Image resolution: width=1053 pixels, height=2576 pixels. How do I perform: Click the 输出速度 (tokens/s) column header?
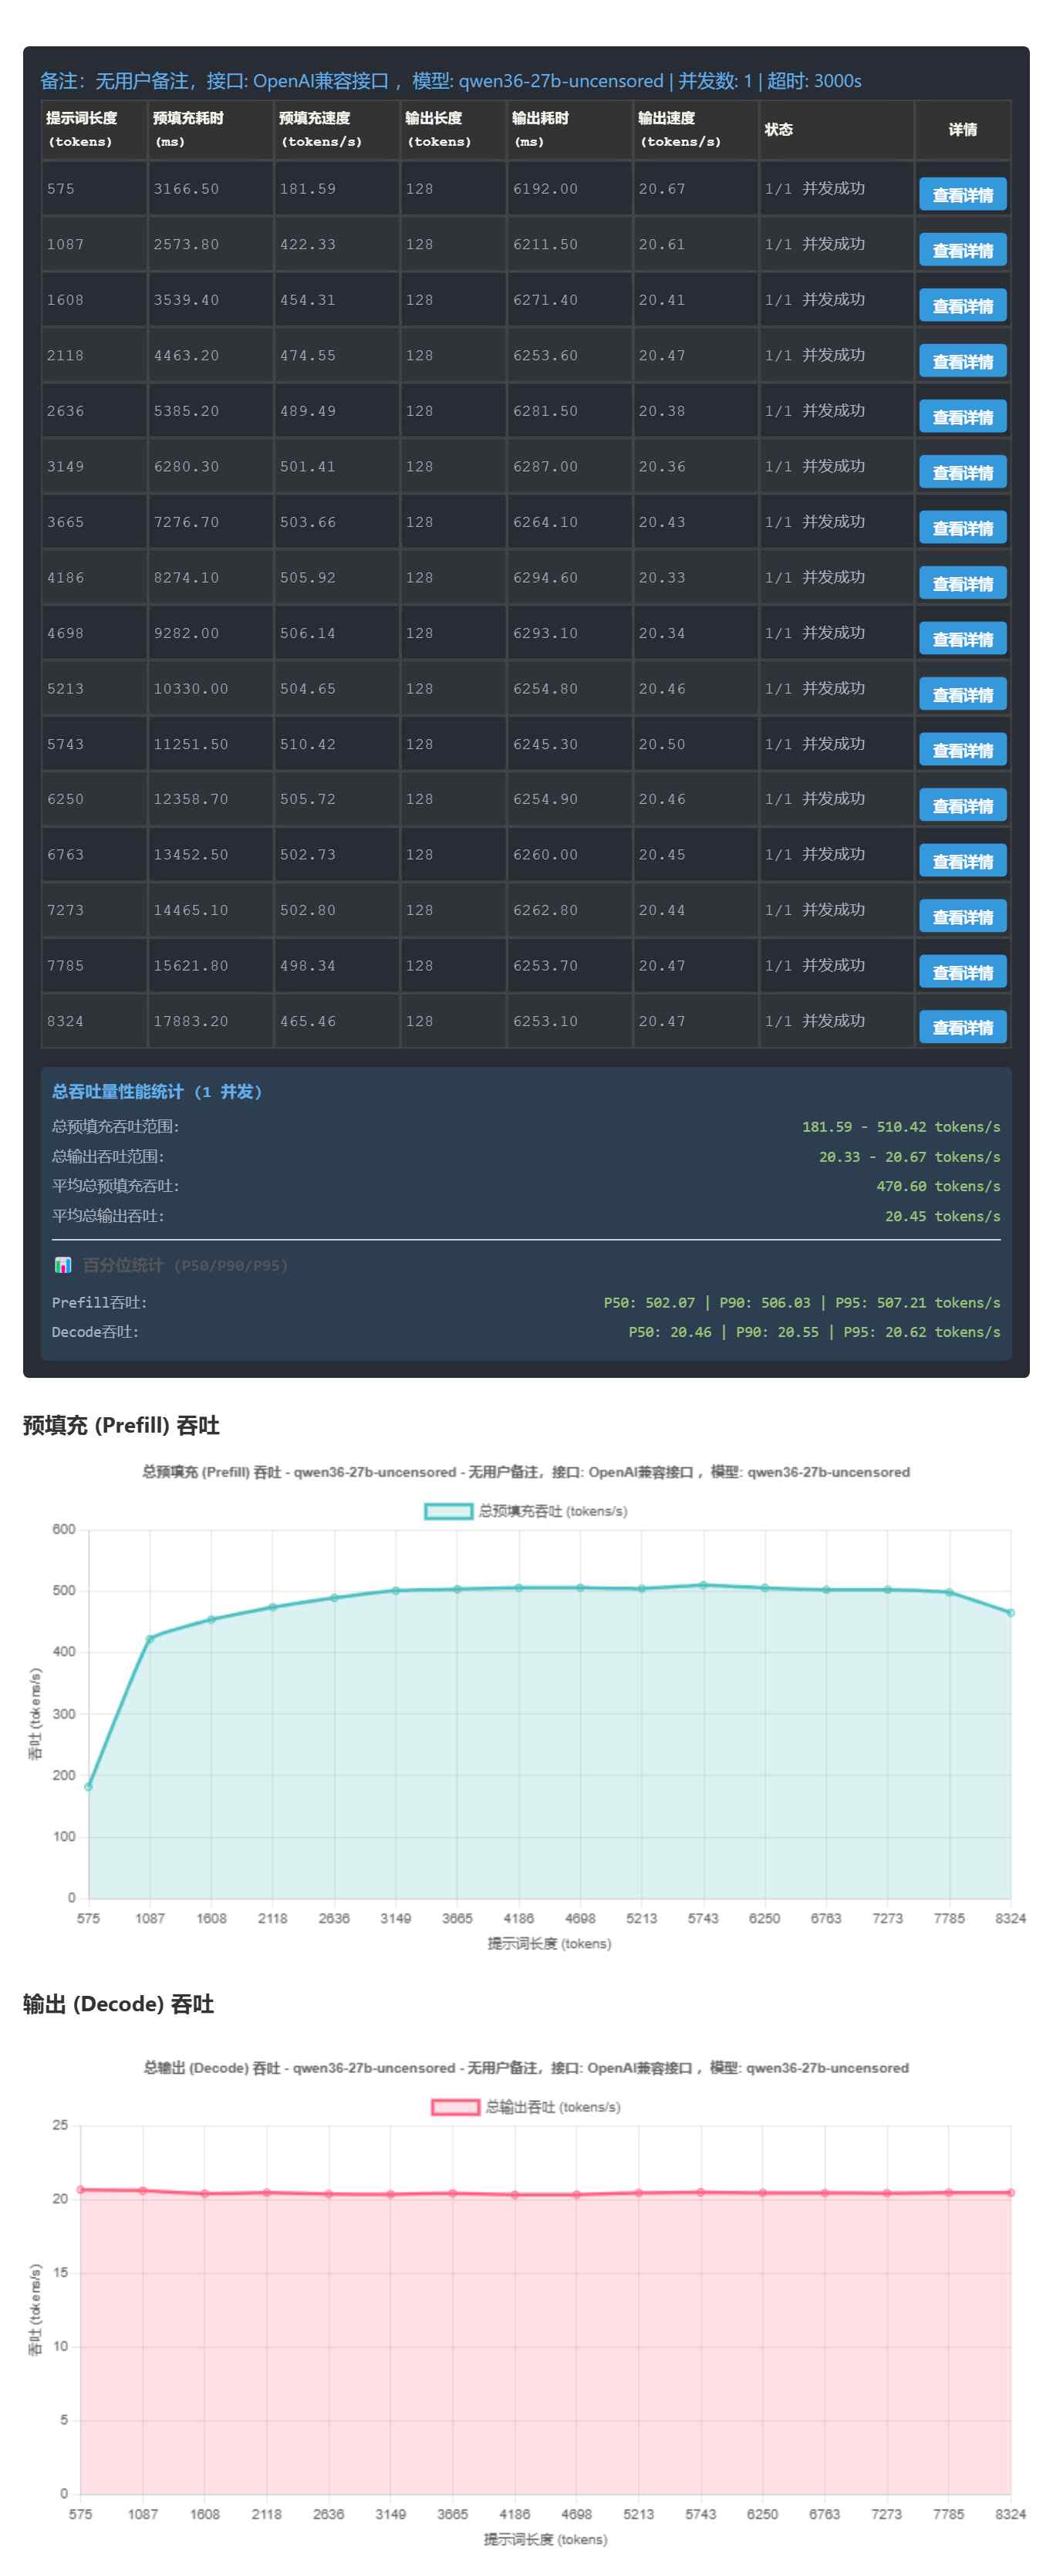click(x=695, y=130)
